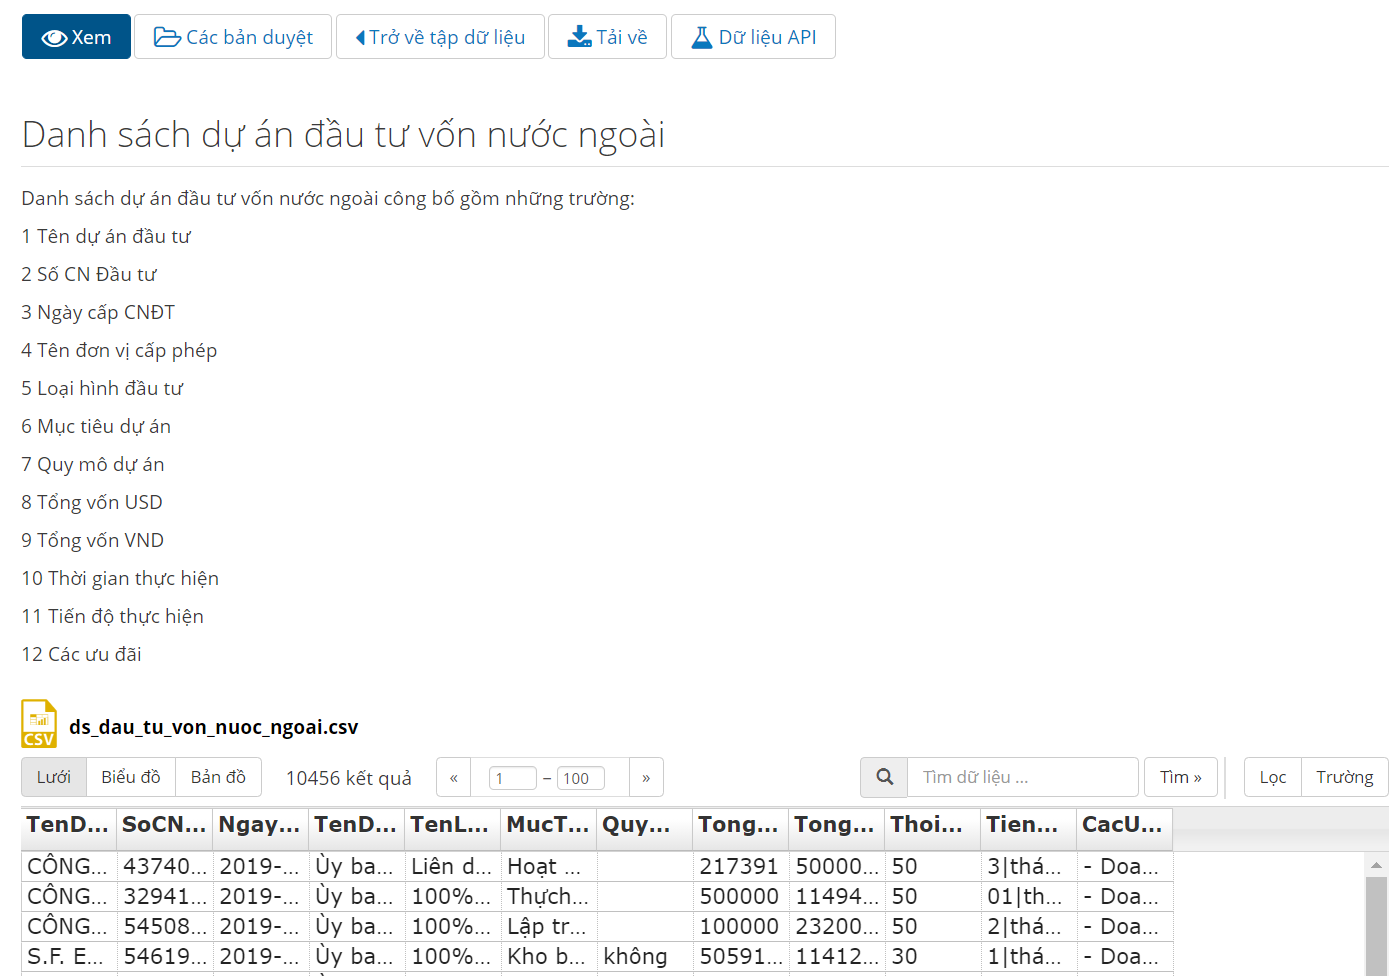Image resolution: width=1399 pixels, height=976 pixels.
Task: Go back via Trở về tập dữ liệu
Action: [x=440, y=37]
